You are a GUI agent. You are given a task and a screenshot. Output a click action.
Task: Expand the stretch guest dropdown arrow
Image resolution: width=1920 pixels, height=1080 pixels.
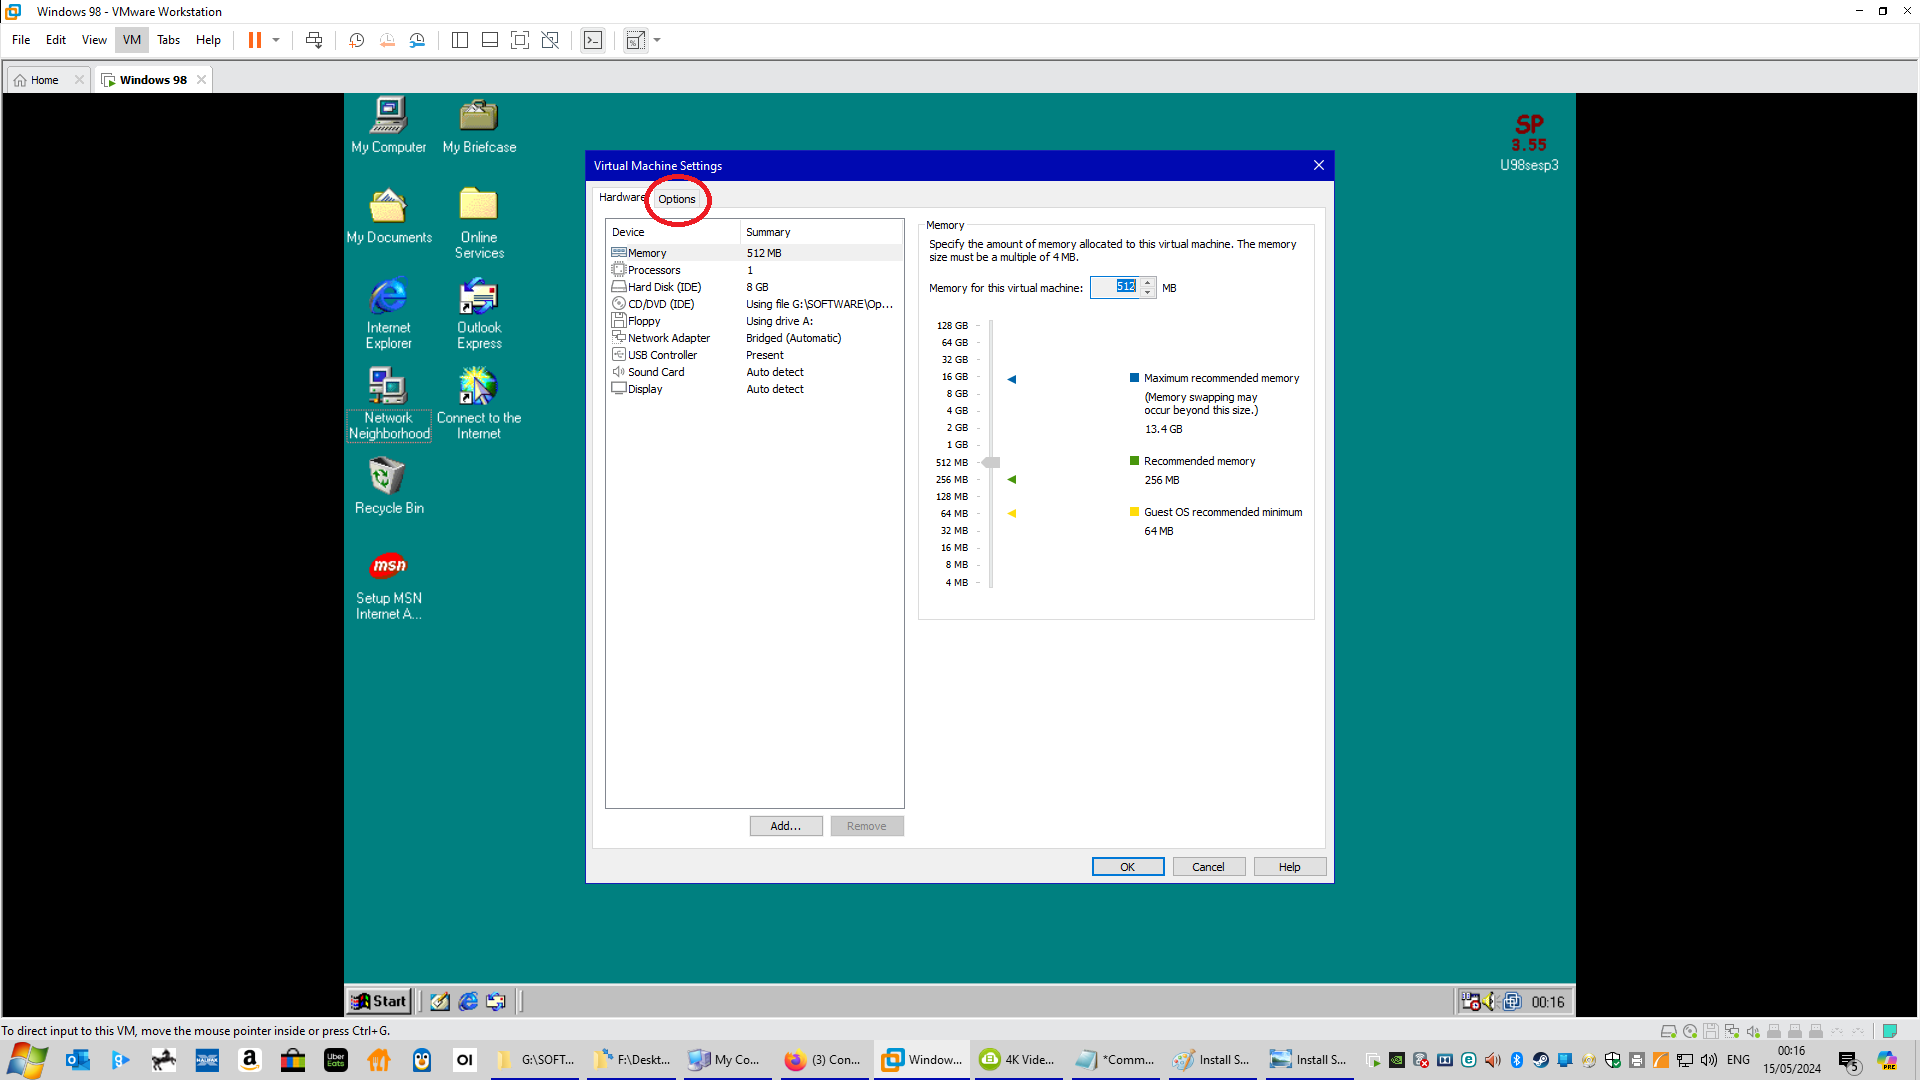[x=657, y=40]
